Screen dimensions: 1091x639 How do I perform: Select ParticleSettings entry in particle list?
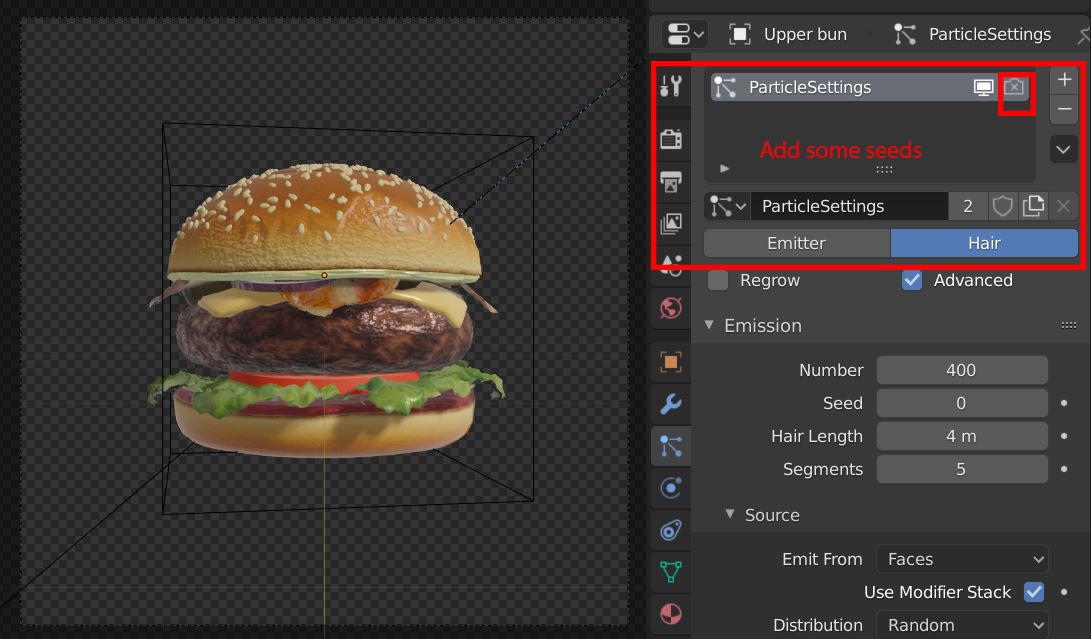tap(870, 87)
